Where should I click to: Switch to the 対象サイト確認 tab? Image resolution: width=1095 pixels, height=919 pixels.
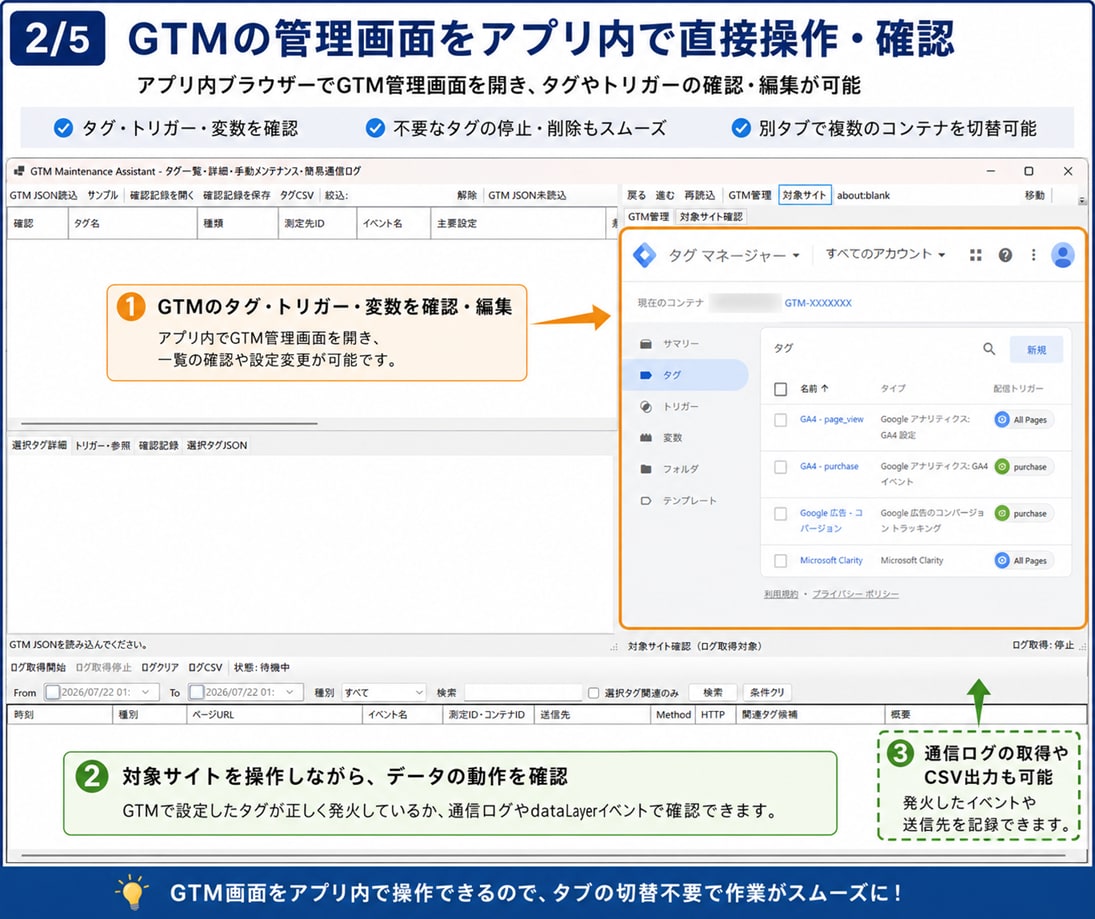point(711,216)
